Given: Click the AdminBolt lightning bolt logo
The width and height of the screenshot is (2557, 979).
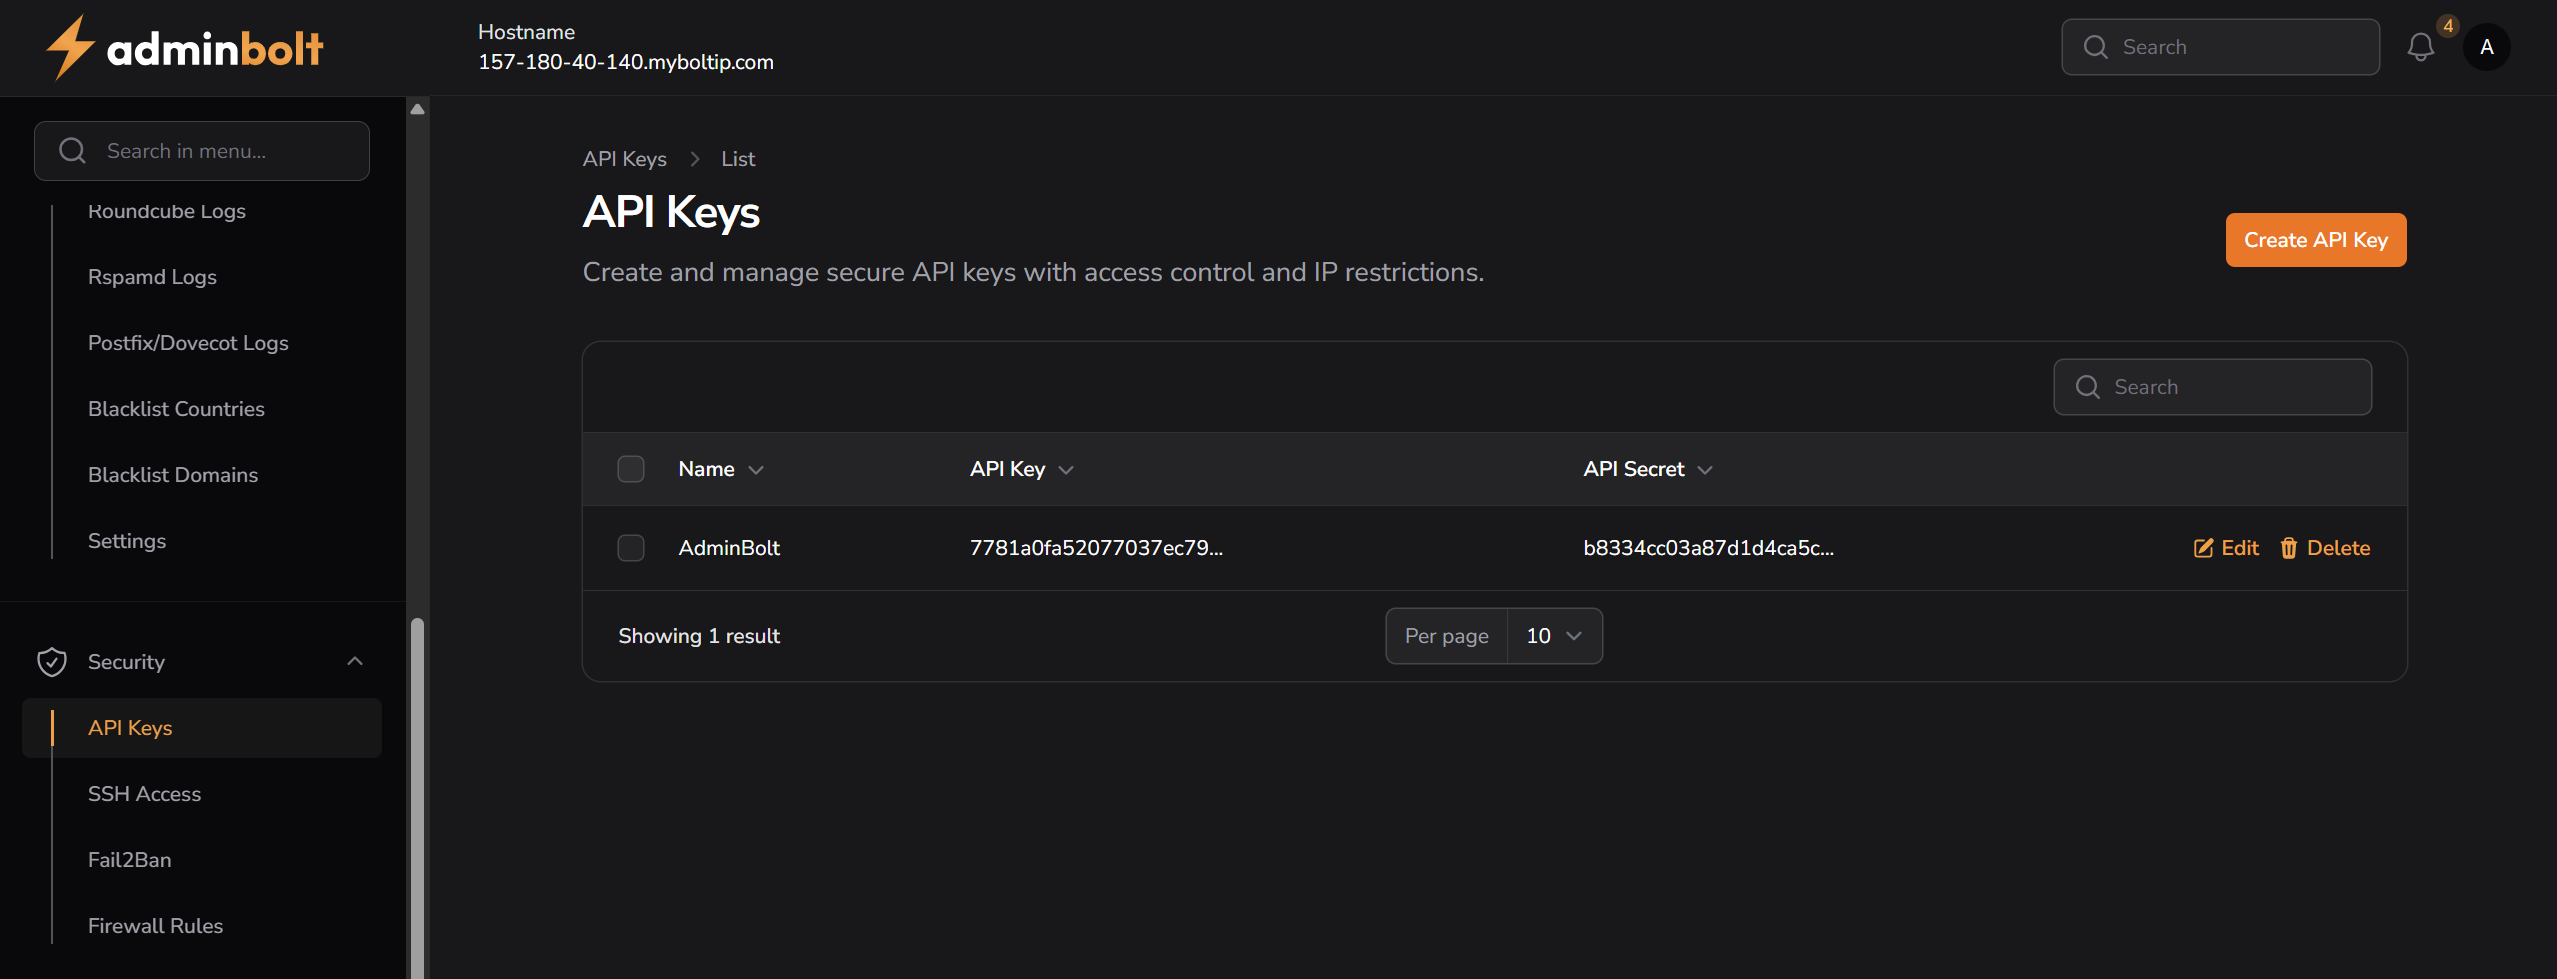Looking at the screenshot, I should [x=68, y=46].
